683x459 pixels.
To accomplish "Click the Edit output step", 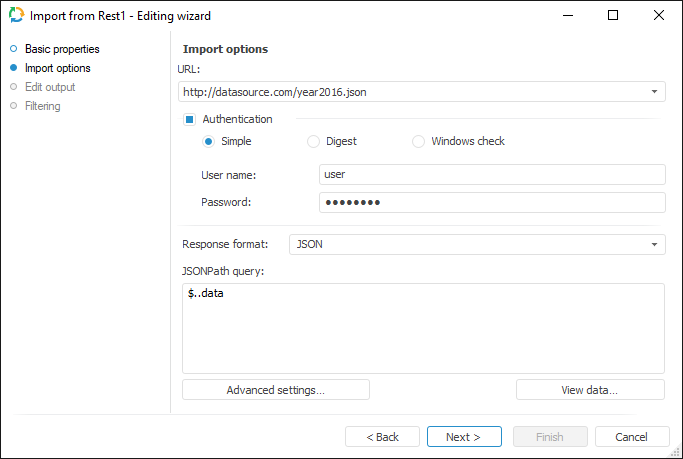I will coord(49,87).
